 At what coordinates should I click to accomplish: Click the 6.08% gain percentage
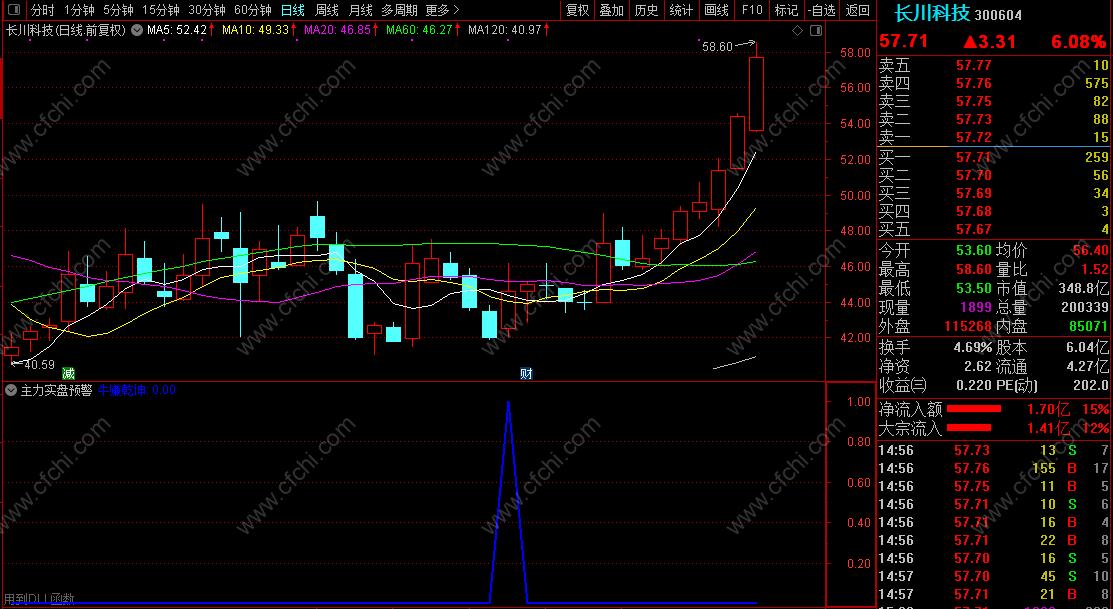pos(1078,42)
